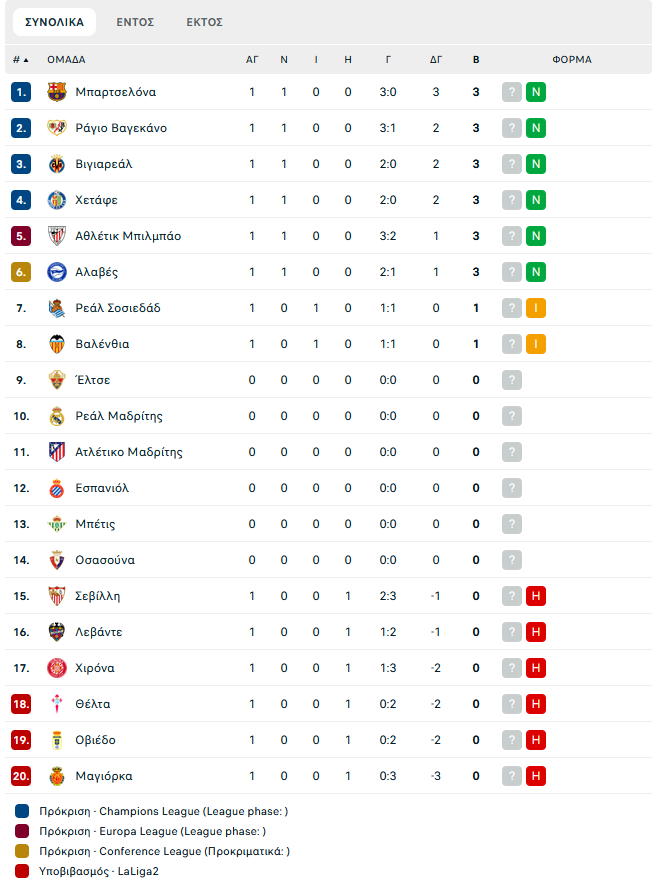Click the Atlético Madrid crest icon
Screen dimensions: 652x886
click(56, 452)
